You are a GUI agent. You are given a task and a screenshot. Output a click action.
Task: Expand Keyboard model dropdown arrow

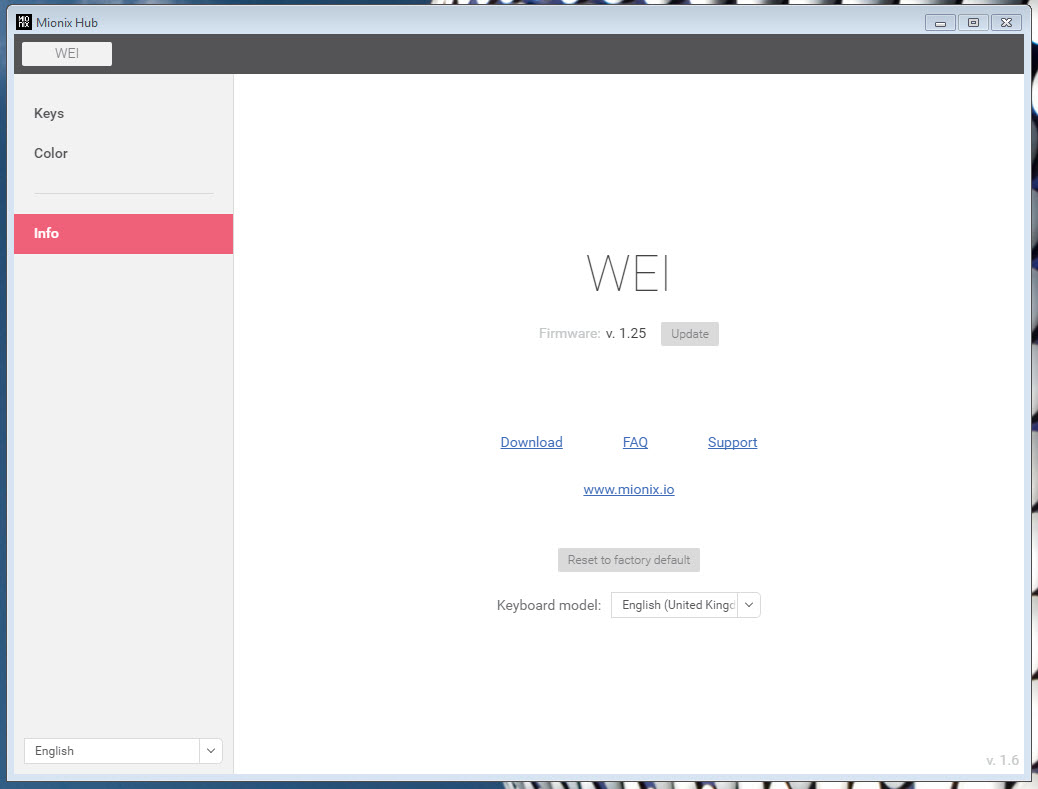[749, 605]
